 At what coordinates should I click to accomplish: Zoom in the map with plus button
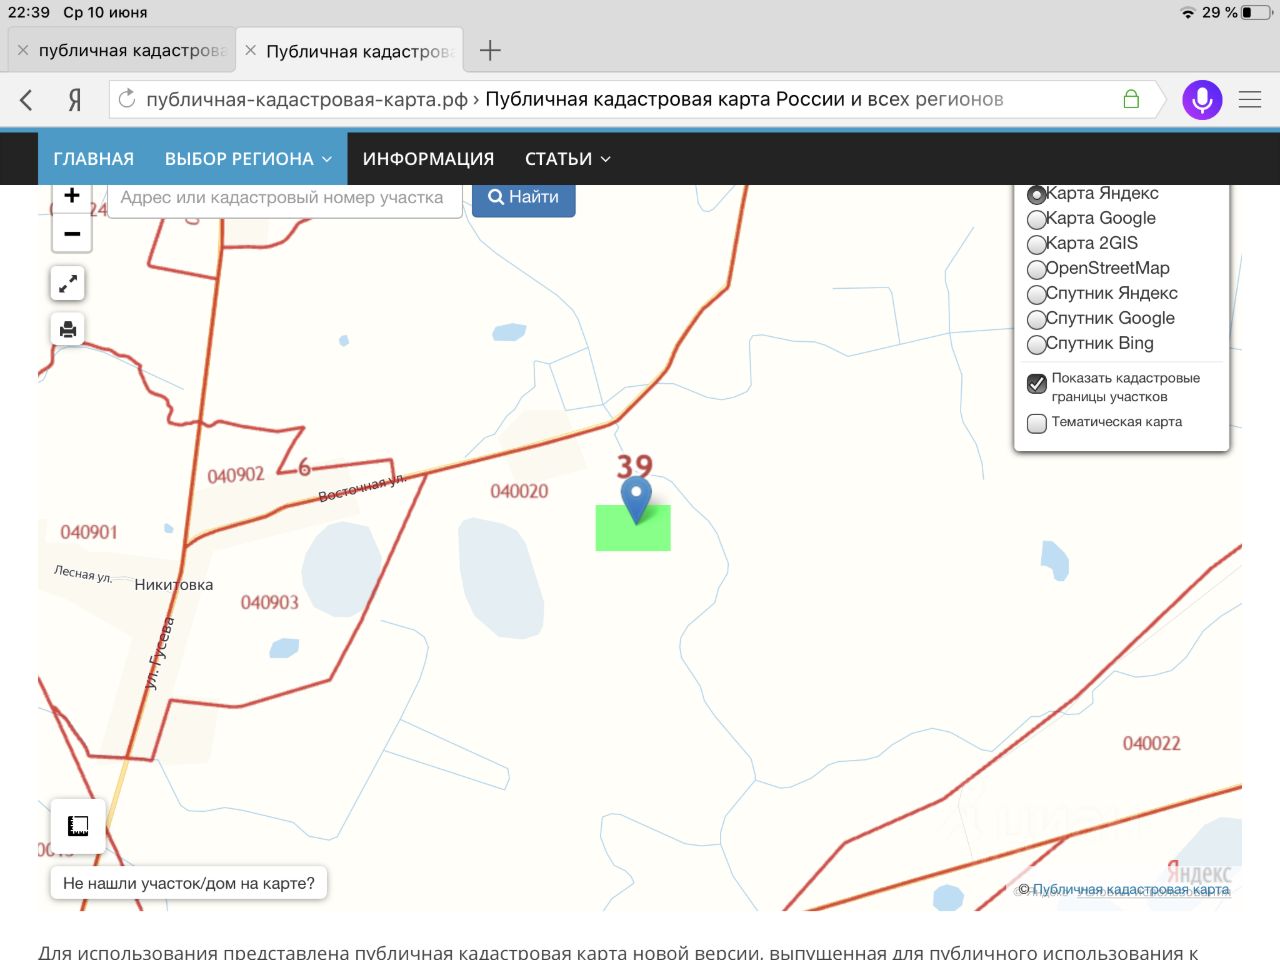point(72,197)
